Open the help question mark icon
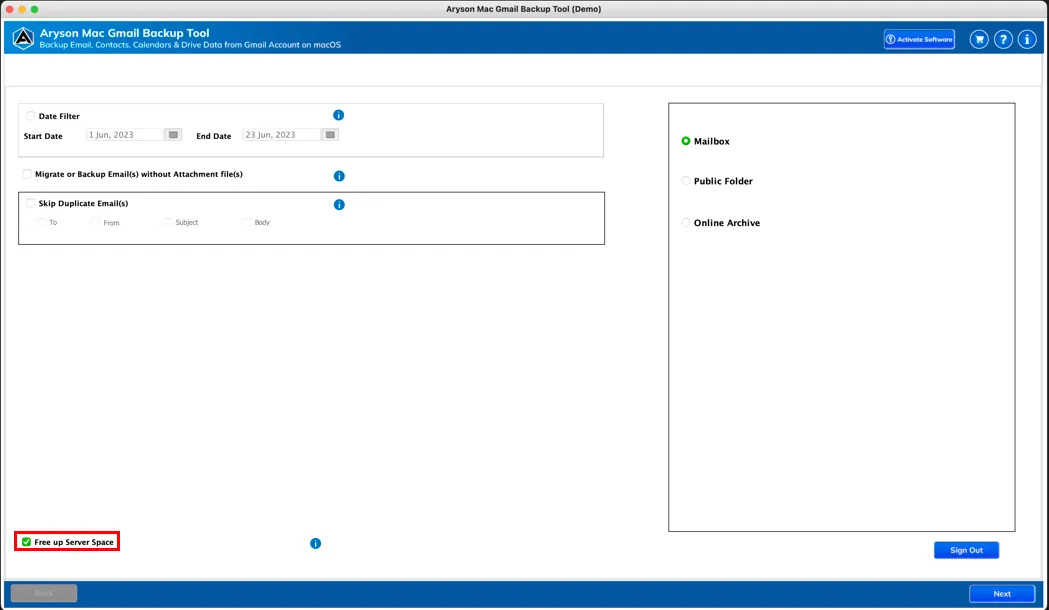This screenshot has width=1049, height=610. point(1003,39)
